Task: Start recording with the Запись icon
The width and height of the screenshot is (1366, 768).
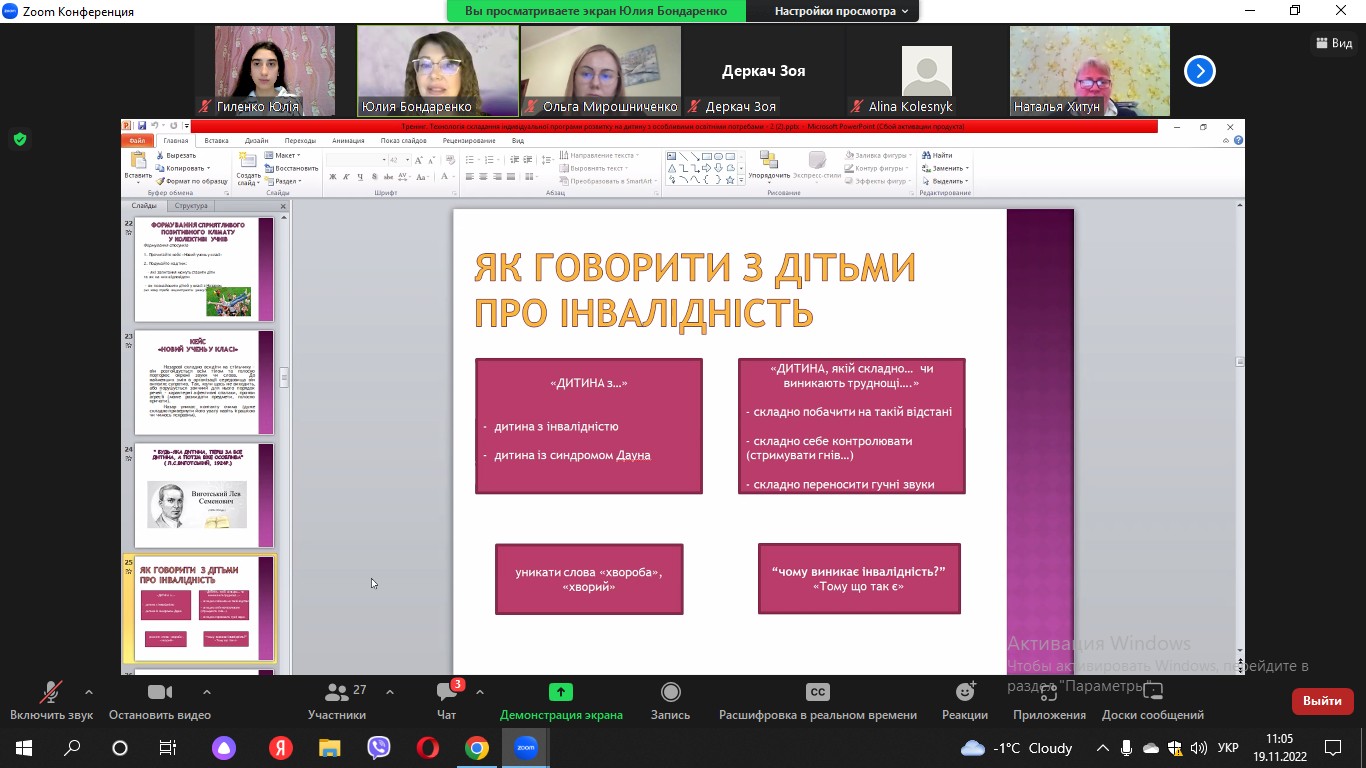Action: (670, 693)
